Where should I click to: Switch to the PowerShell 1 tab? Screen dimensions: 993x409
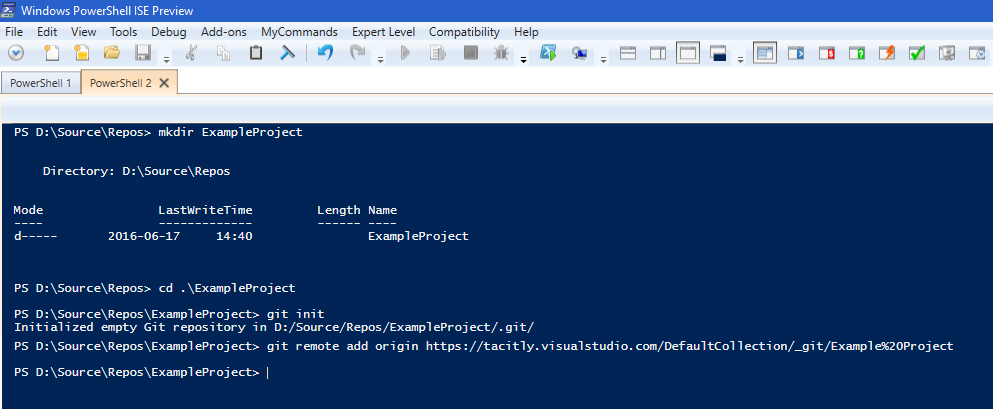pos(40,83)
